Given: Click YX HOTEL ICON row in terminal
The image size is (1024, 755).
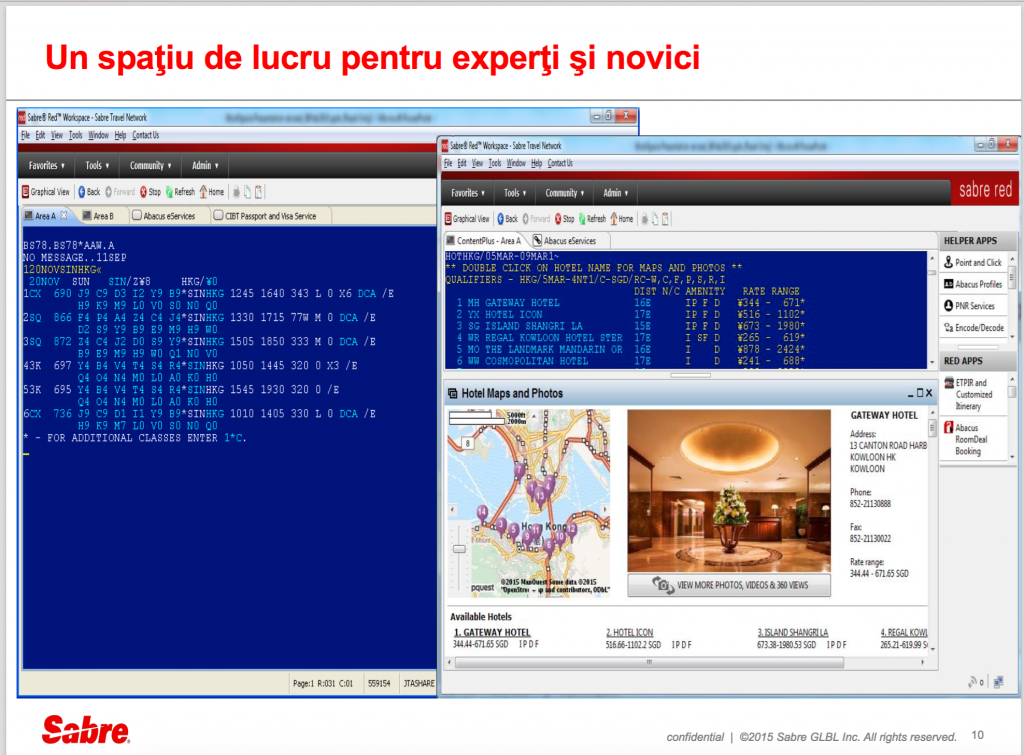Looking at the screenshot, I should [631, 314].
